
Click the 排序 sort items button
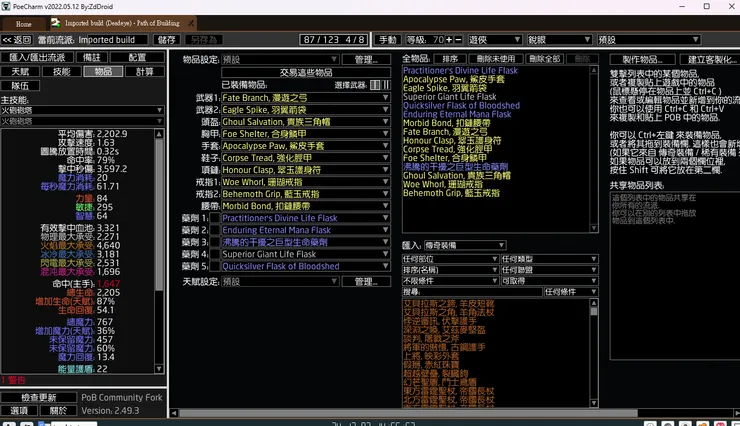click(450, 59)
